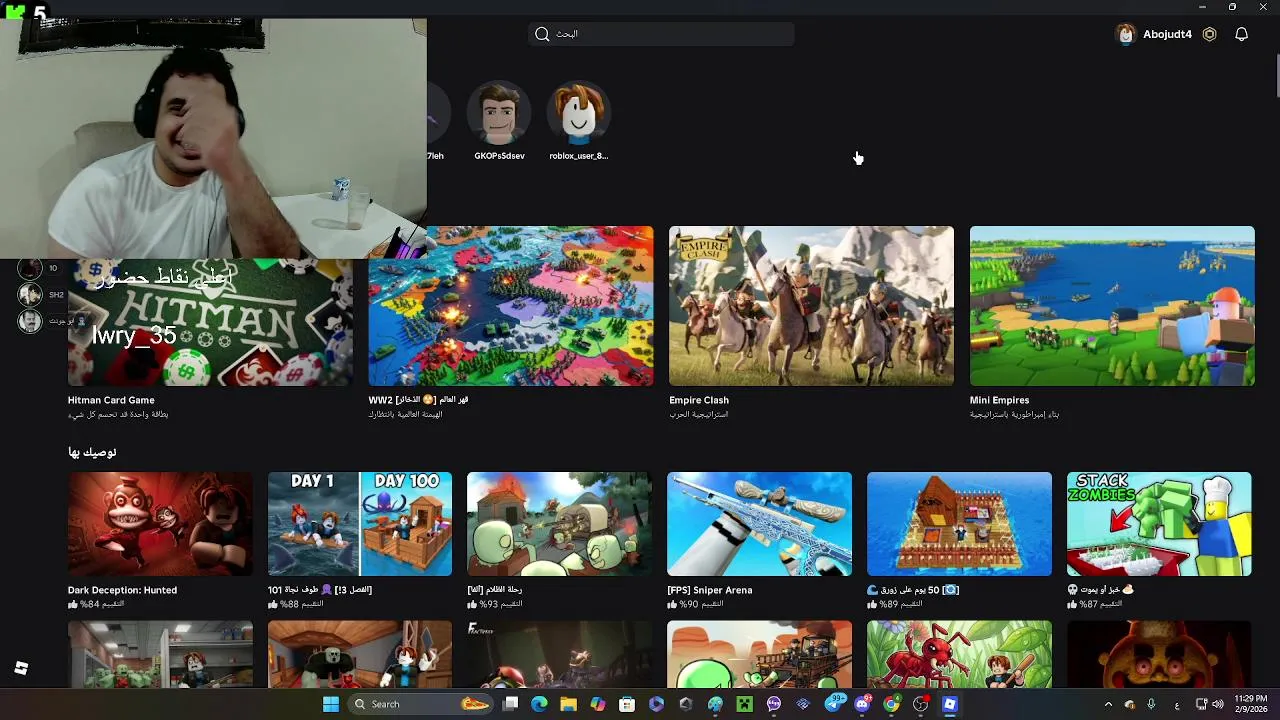
Task: Open Google Chrome from the taskbar
Action: pyautogui.click(x=891, y=704)
